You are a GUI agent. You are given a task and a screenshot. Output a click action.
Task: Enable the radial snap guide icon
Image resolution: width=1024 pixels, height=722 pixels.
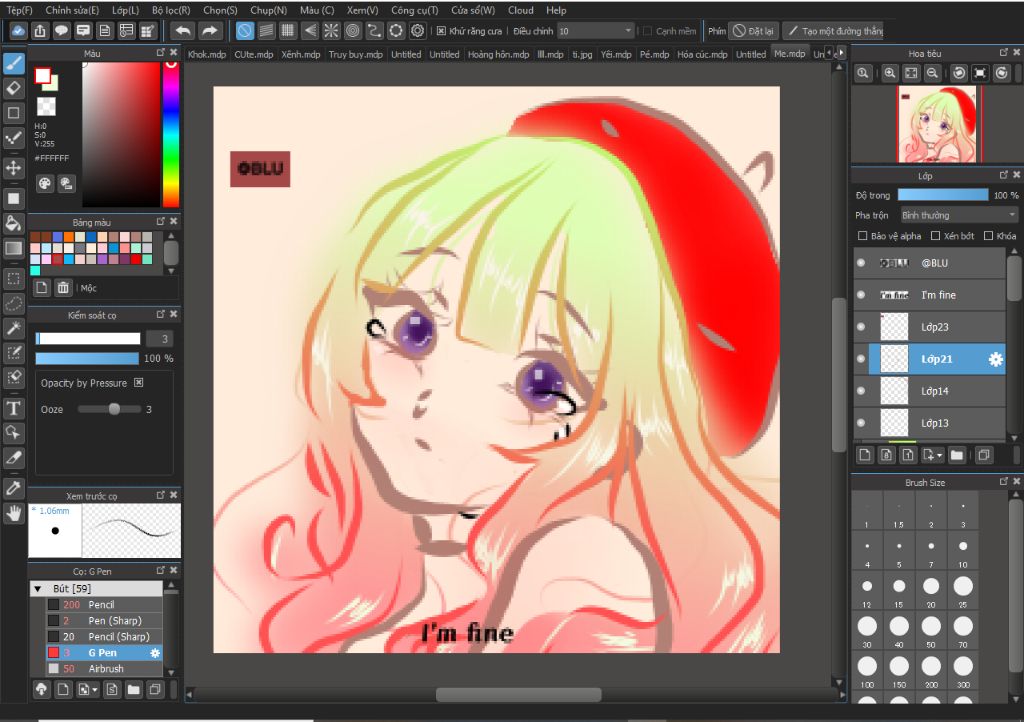point(331,31)
